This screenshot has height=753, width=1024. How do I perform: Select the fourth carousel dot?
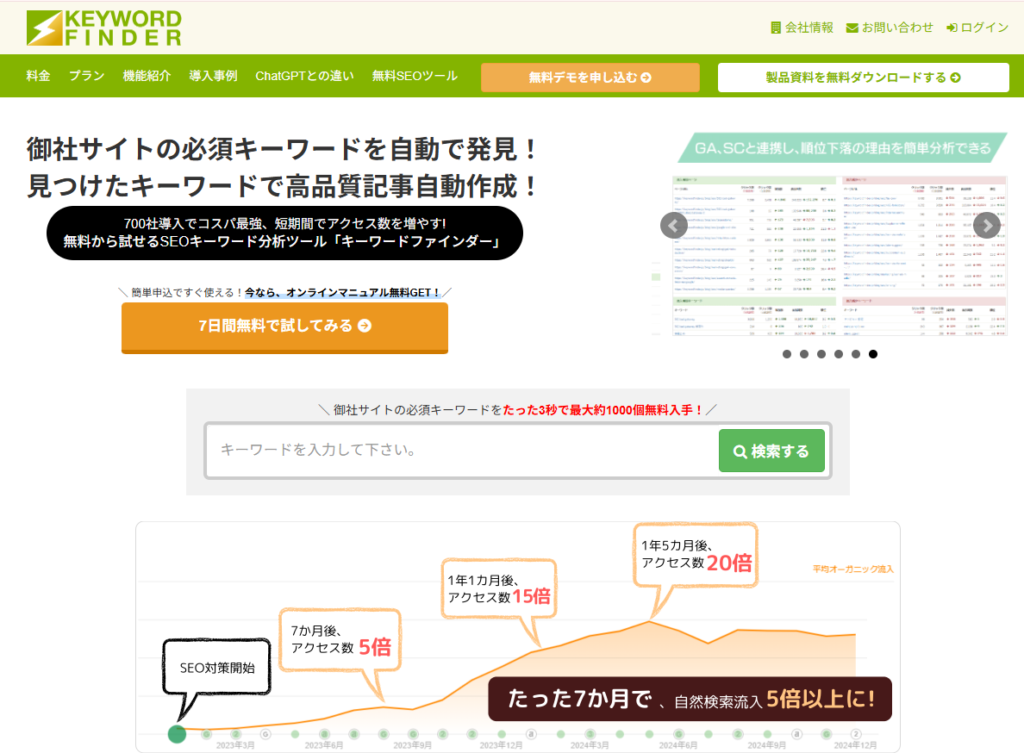839,354
